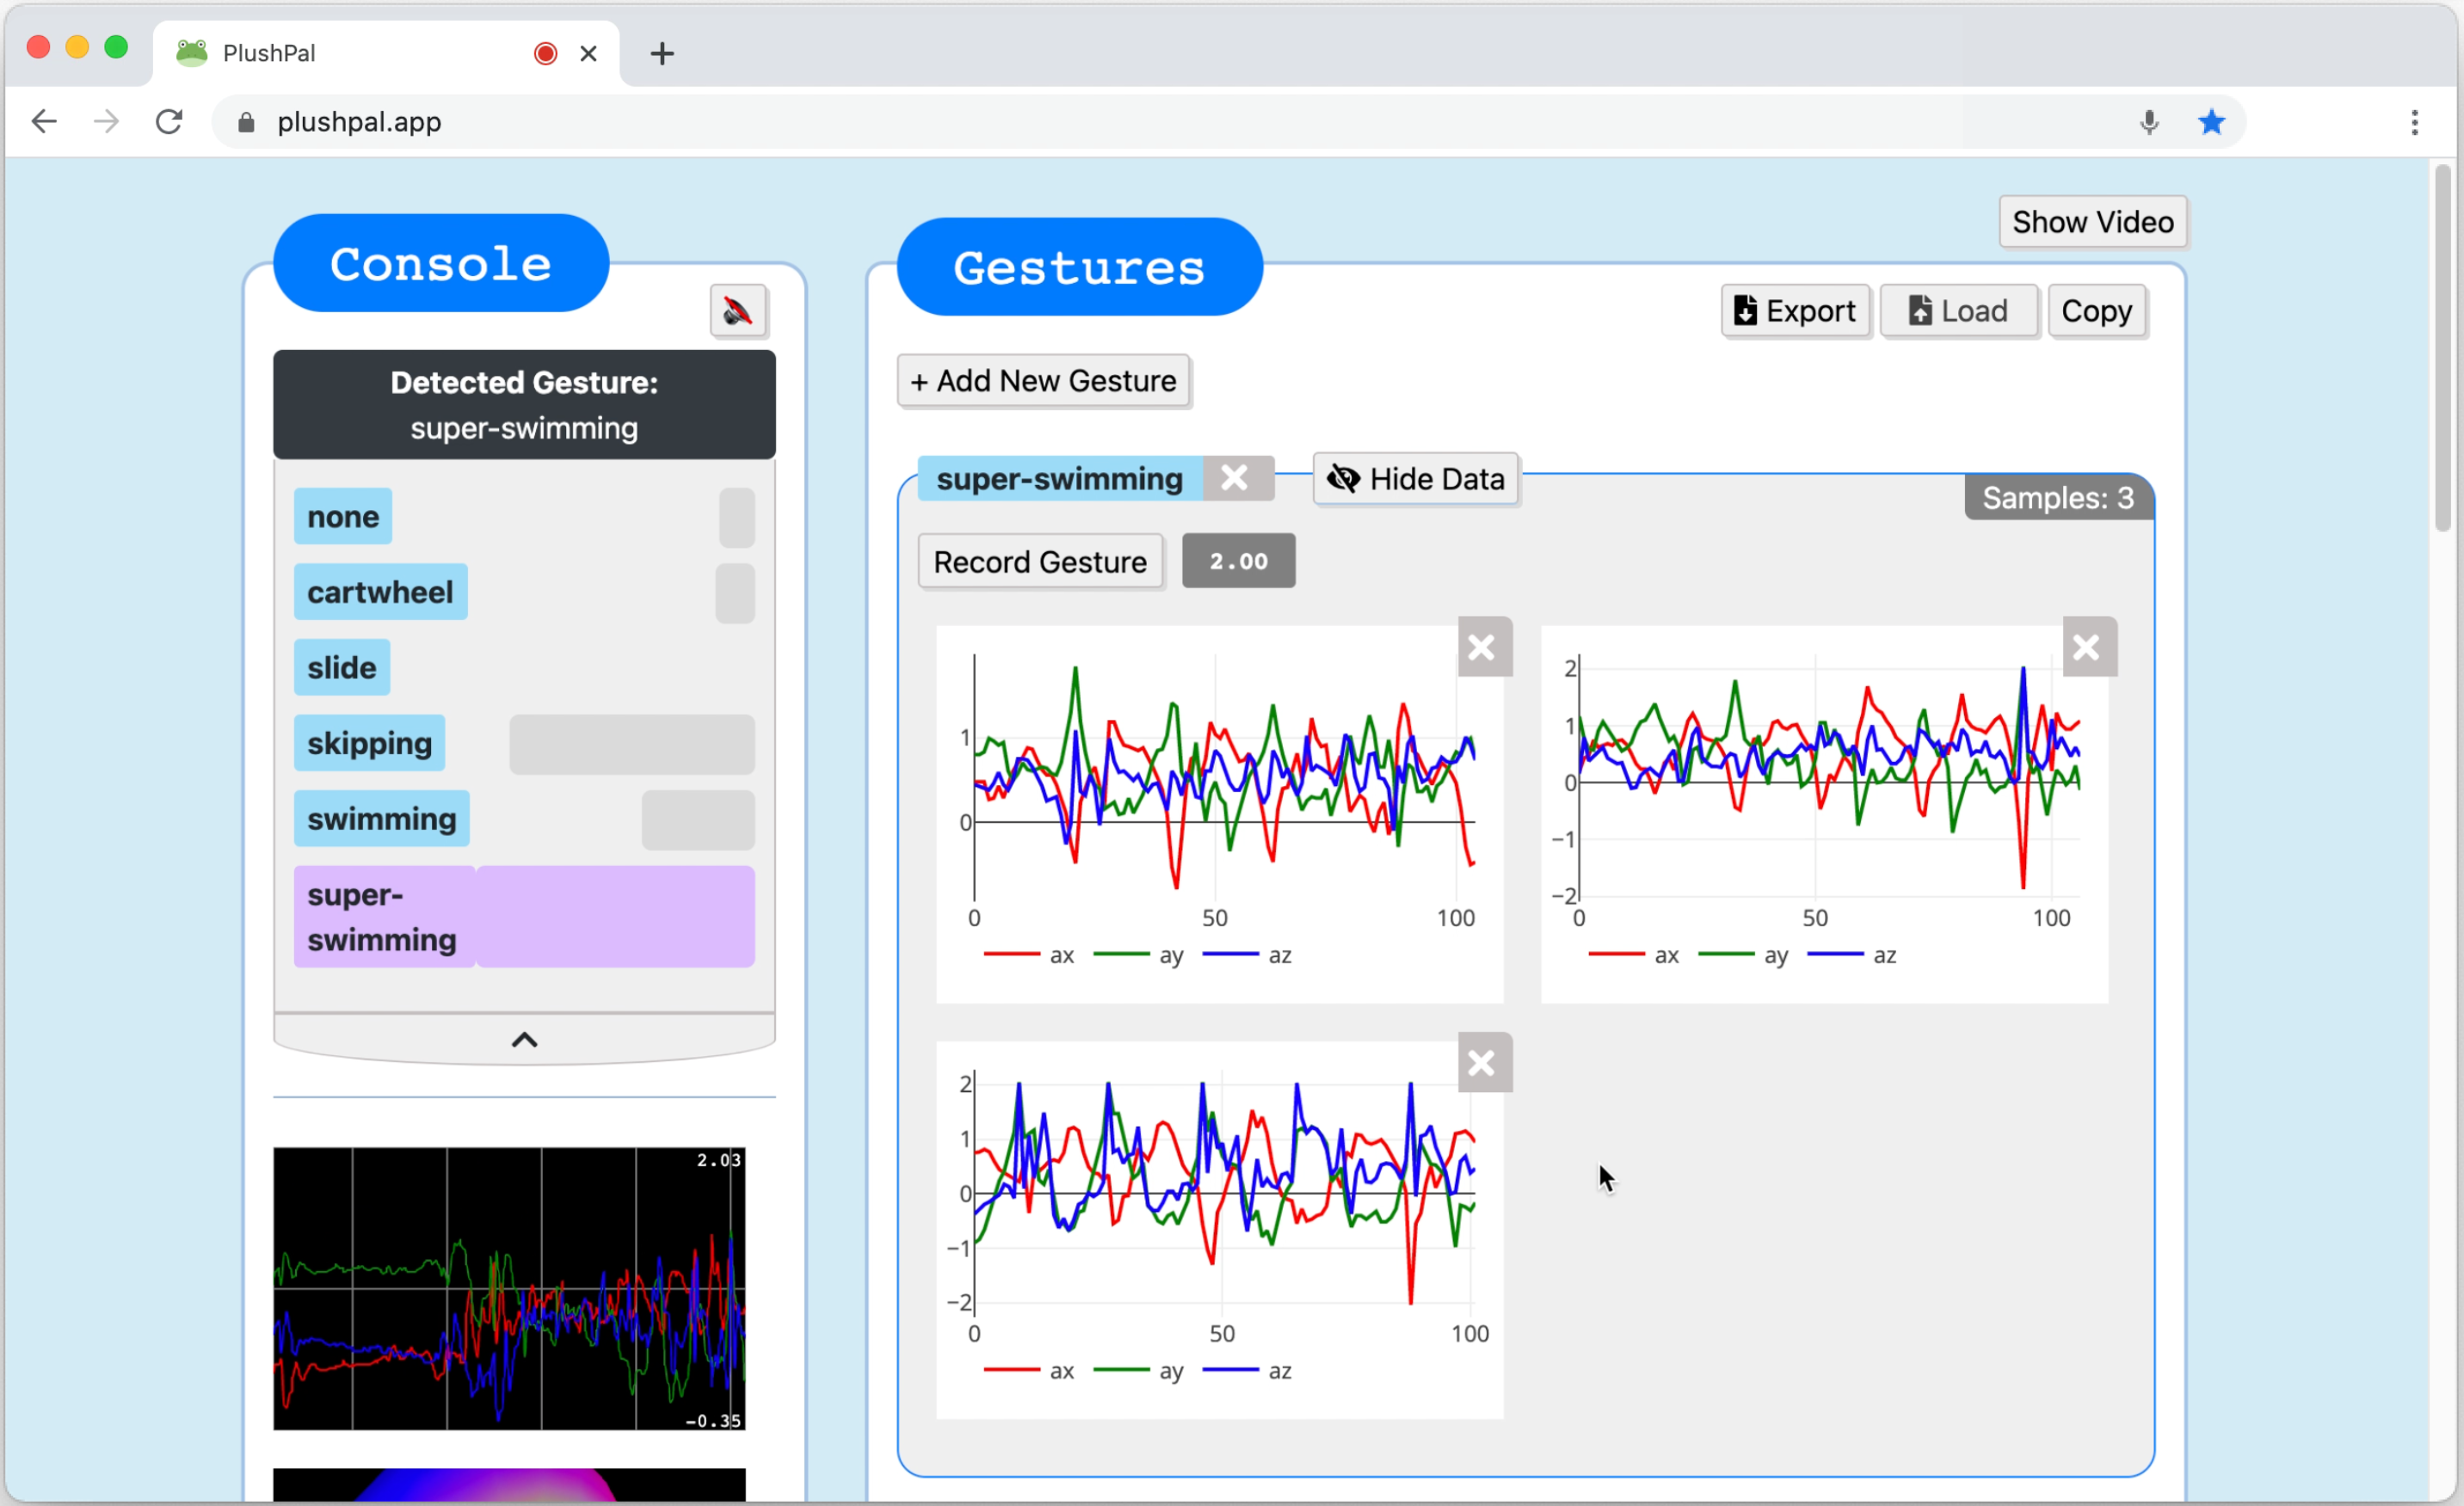Reload the PlushPal page

point(169,122)
